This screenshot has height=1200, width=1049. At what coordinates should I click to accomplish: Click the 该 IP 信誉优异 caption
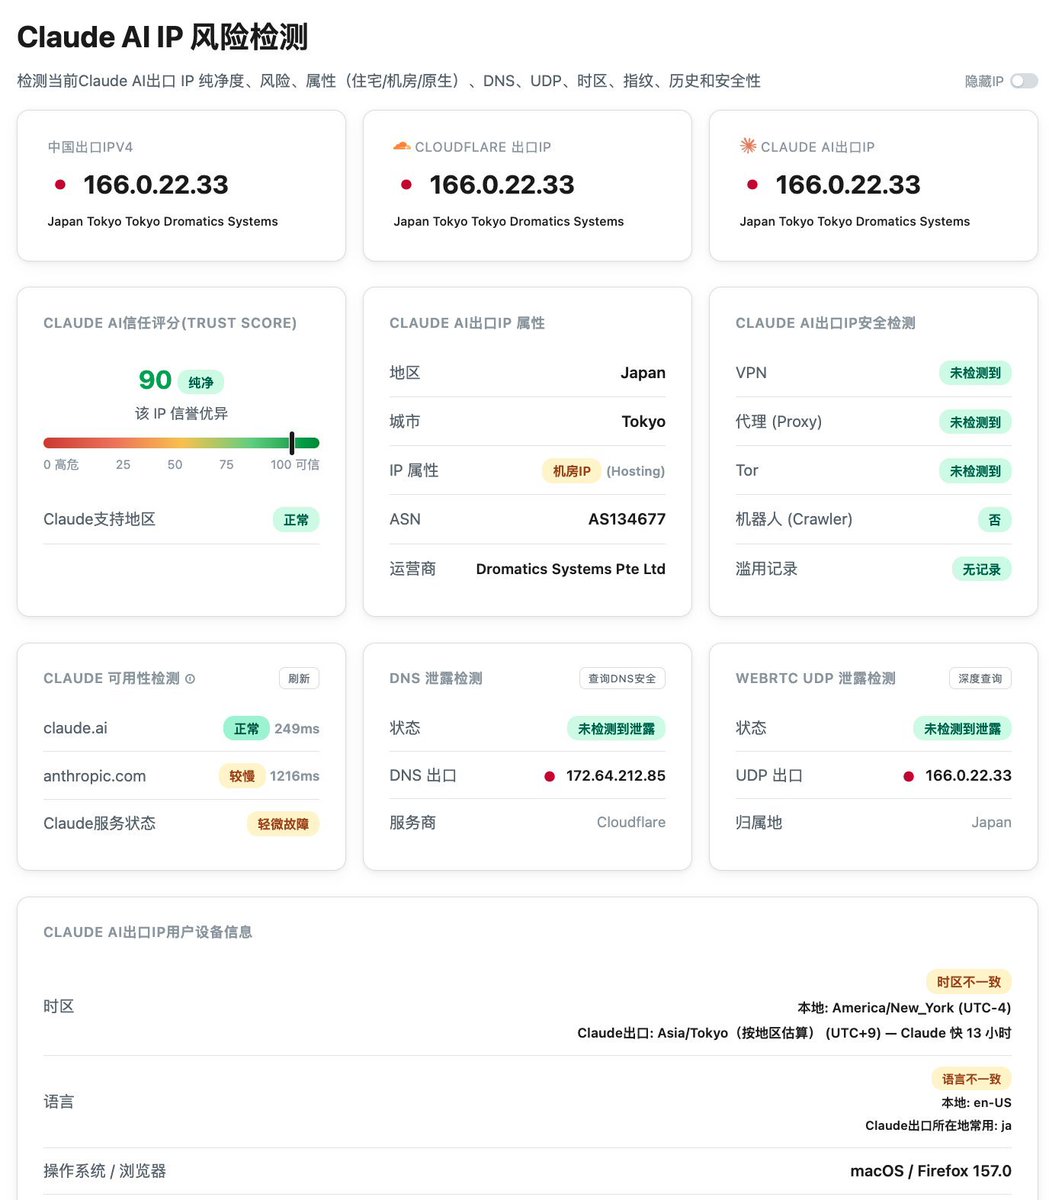(181, 413)
